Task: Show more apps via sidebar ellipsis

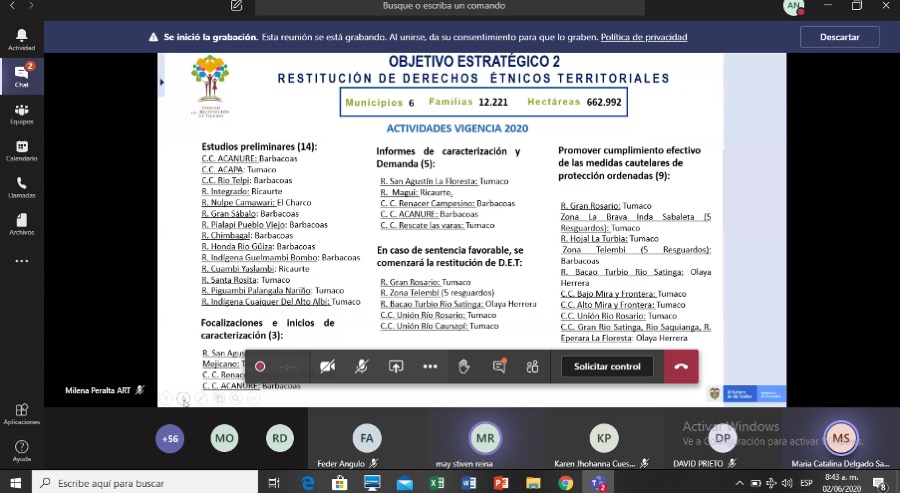Action: click(21, 261)
